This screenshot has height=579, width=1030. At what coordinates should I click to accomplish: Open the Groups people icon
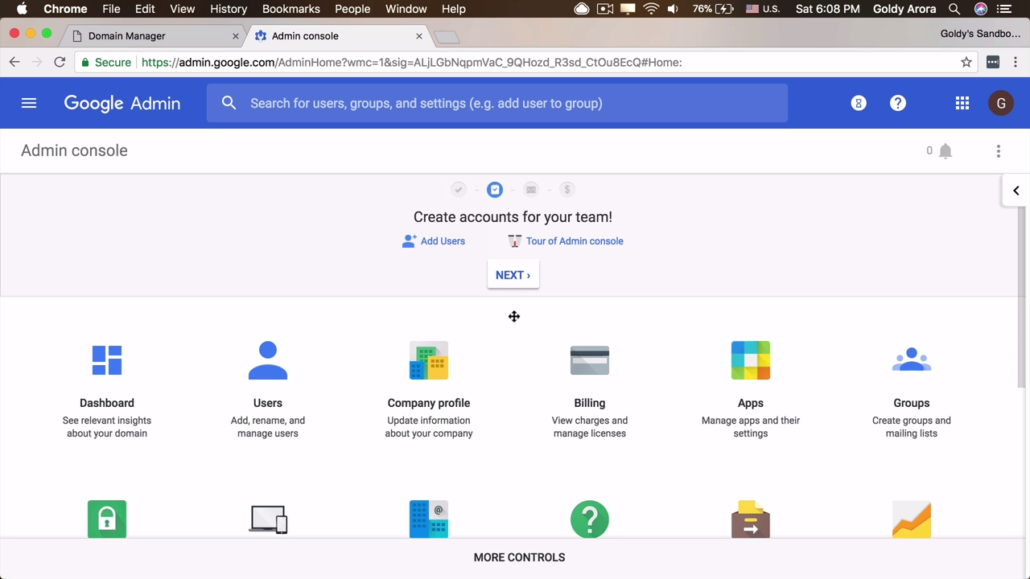click(x=911, y=359)
